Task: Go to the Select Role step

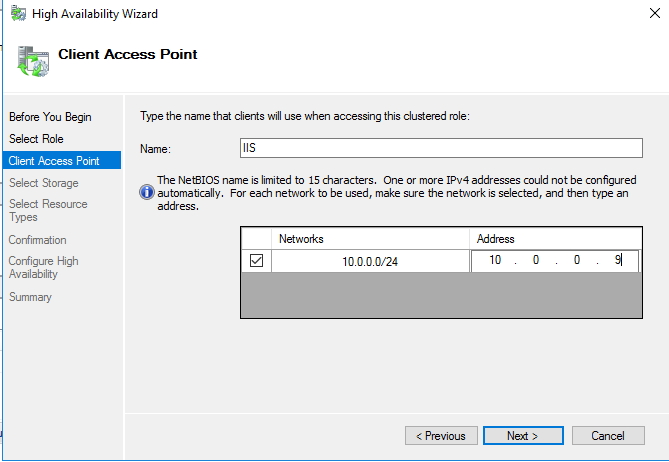Action: pos(36,139)
